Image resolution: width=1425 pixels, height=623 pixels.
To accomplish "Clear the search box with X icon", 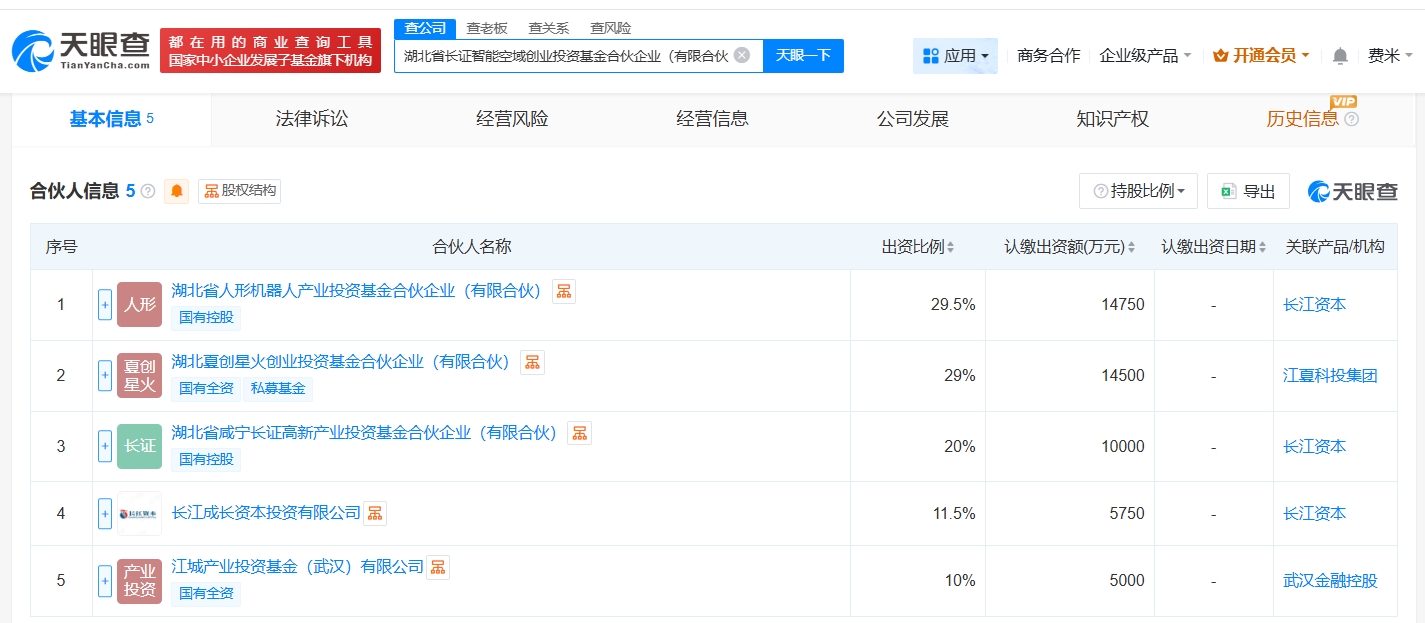I will (x=741, y=55).
